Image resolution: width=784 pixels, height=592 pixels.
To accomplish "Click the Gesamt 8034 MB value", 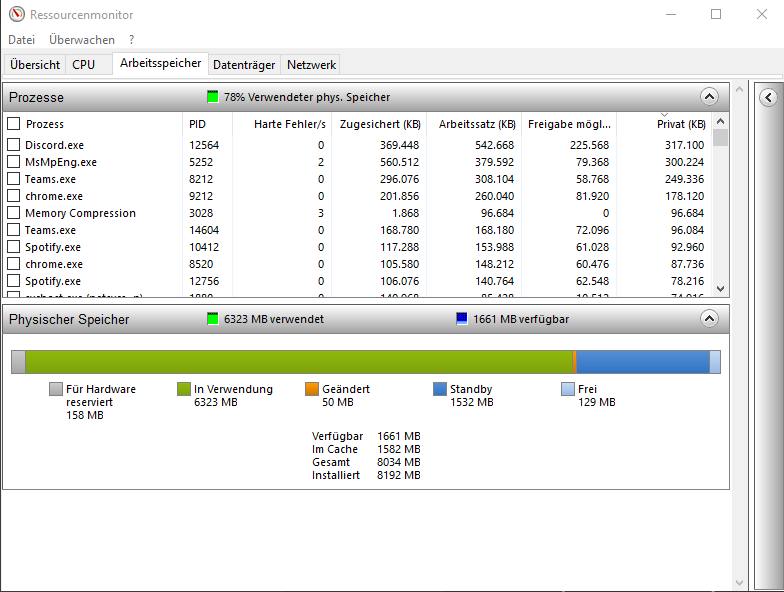I will [398, 462].
